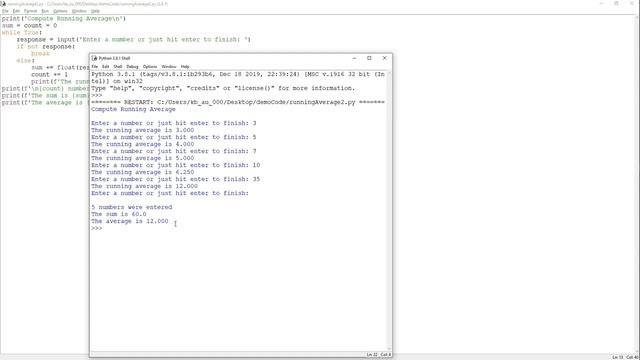The width and height of the screenshot is (640, 360).
Task: Click the RESTART line showing the runningAverage2.py path
Action: pyautogui.click(x=238, y=102)
